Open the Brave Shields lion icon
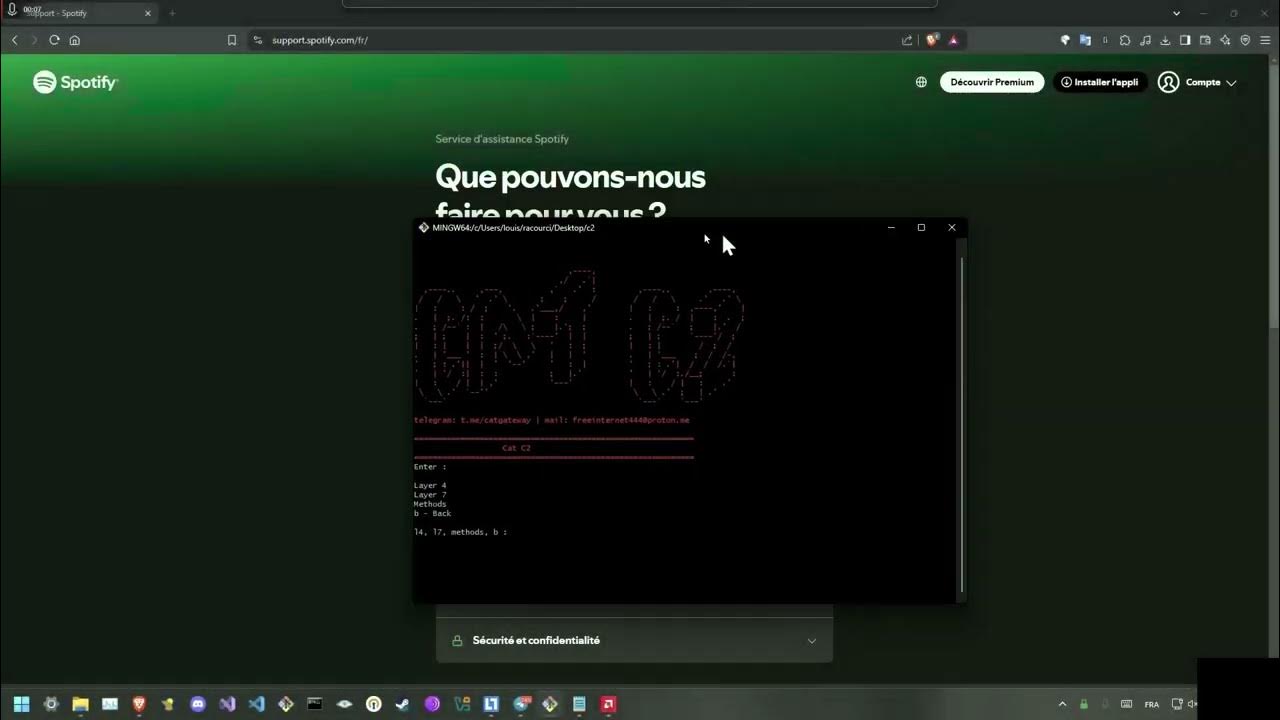This screenshot has height=720, width=1280. point(932,40)
